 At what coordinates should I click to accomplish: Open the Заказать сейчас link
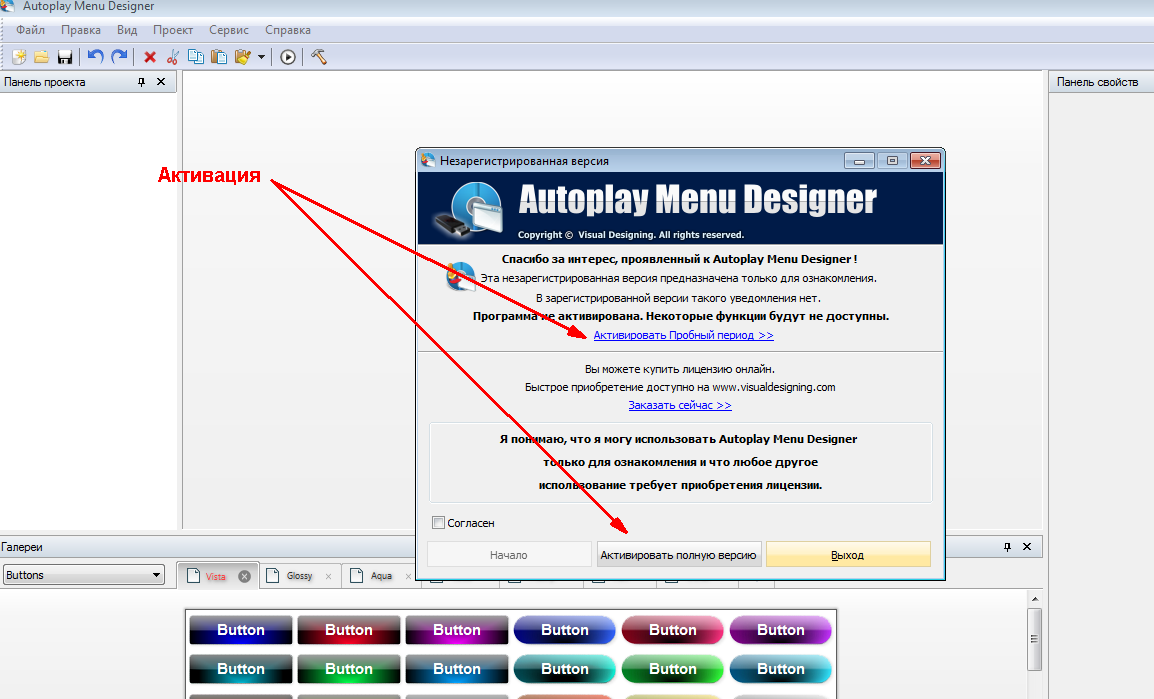(680, 405)
